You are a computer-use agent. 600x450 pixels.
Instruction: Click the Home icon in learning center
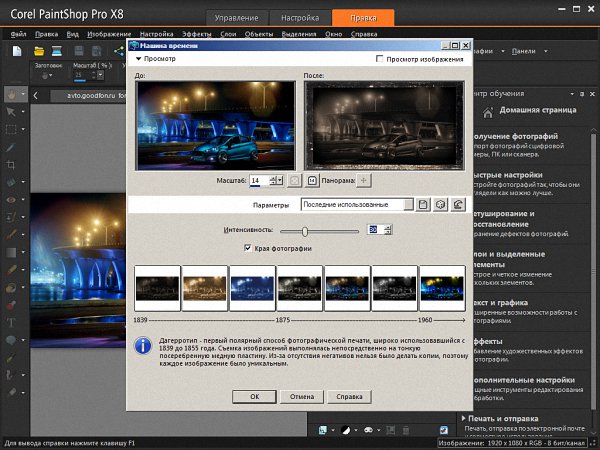(x=488, y=112)
